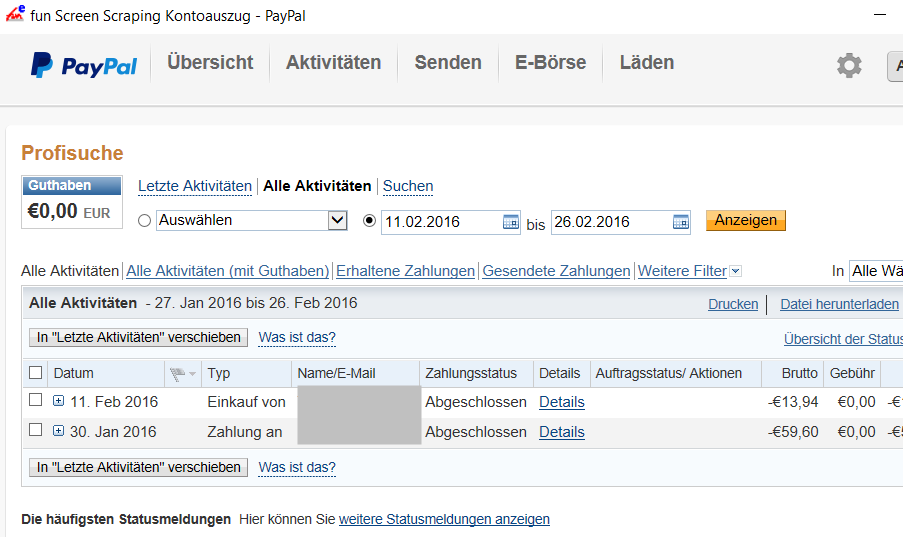
Task: Open the Senden navigation tab
Action: pos(448,62)
